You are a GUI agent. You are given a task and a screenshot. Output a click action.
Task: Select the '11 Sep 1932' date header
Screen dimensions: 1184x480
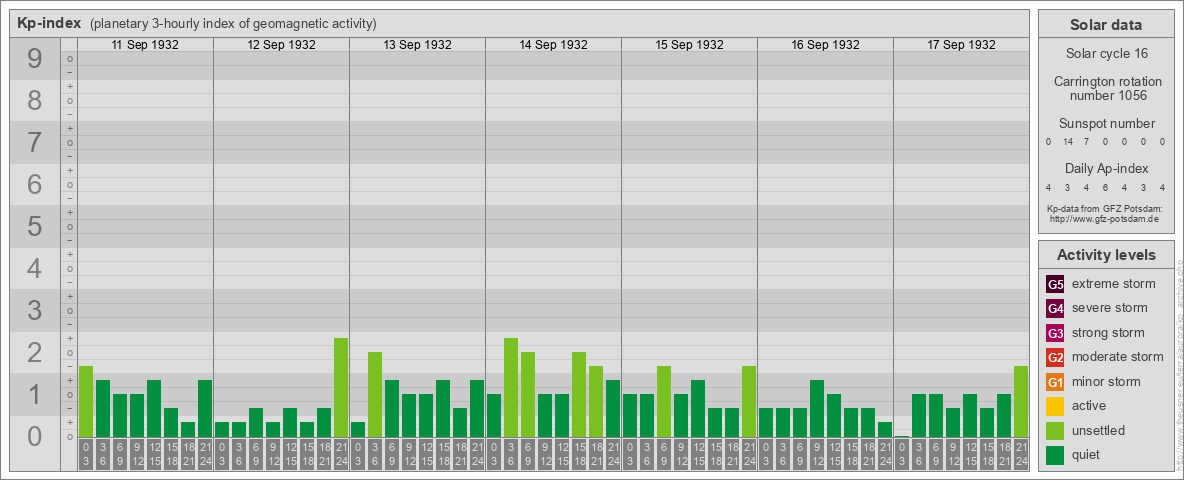145,45
